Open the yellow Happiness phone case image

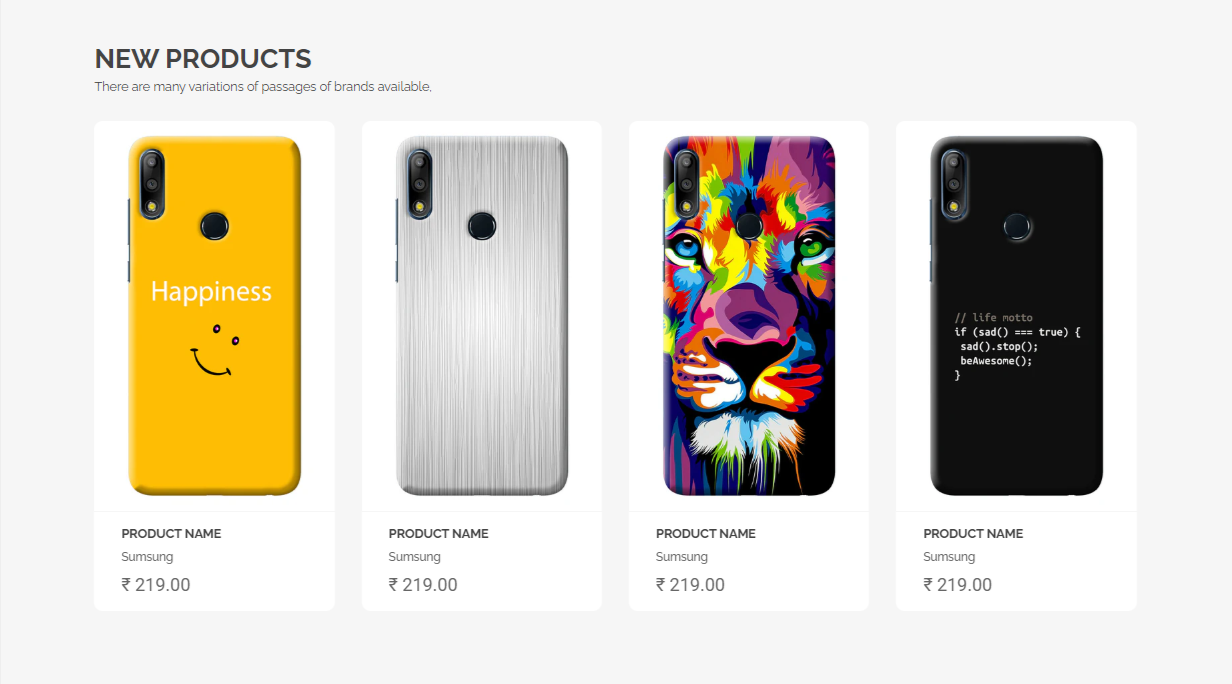pyautogui.click(x=214, y=316)
